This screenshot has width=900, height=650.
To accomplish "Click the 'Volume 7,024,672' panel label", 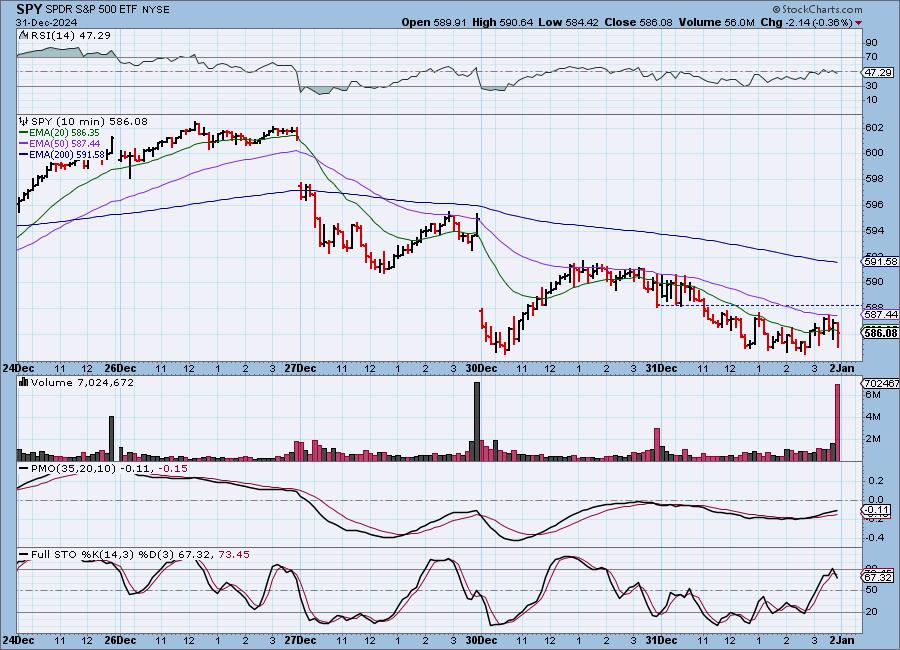I will 82,382.
